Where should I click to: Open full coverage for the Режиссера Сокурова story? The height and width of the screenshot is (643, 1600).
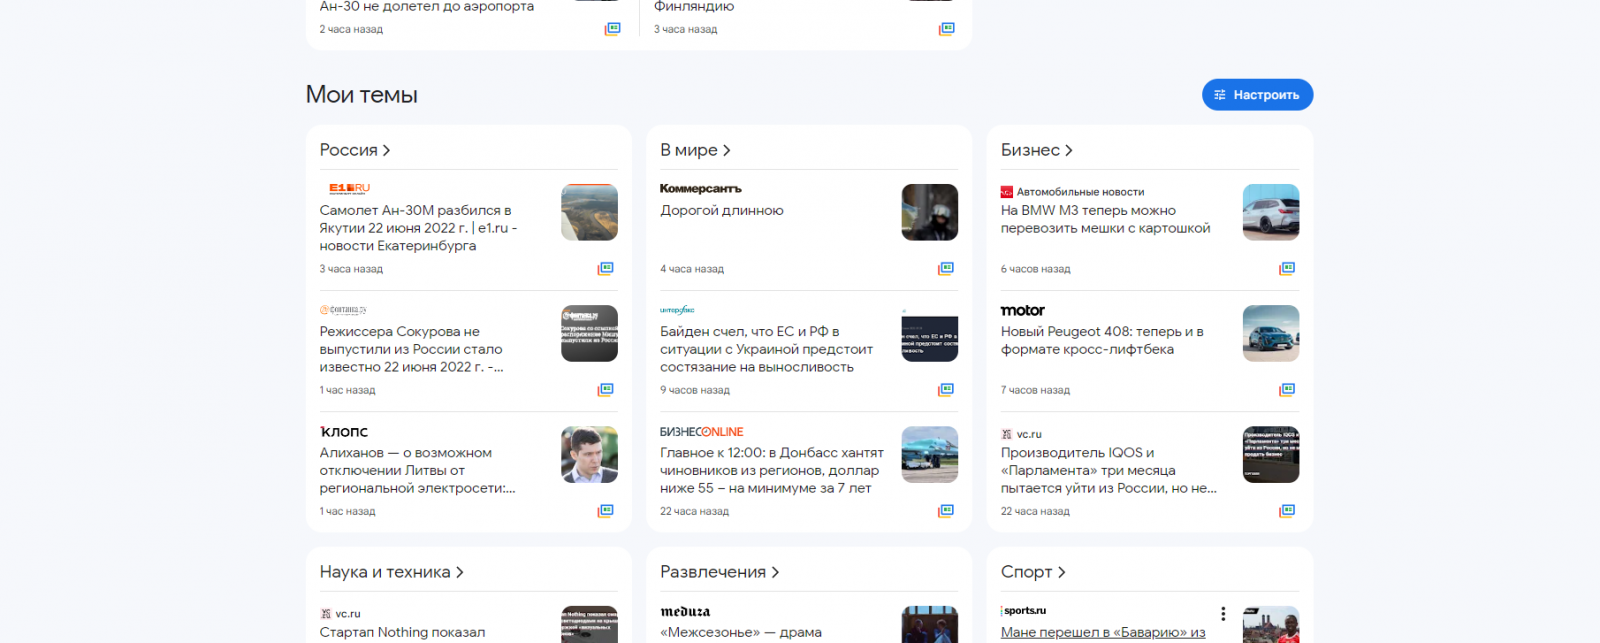coord(605,390)
